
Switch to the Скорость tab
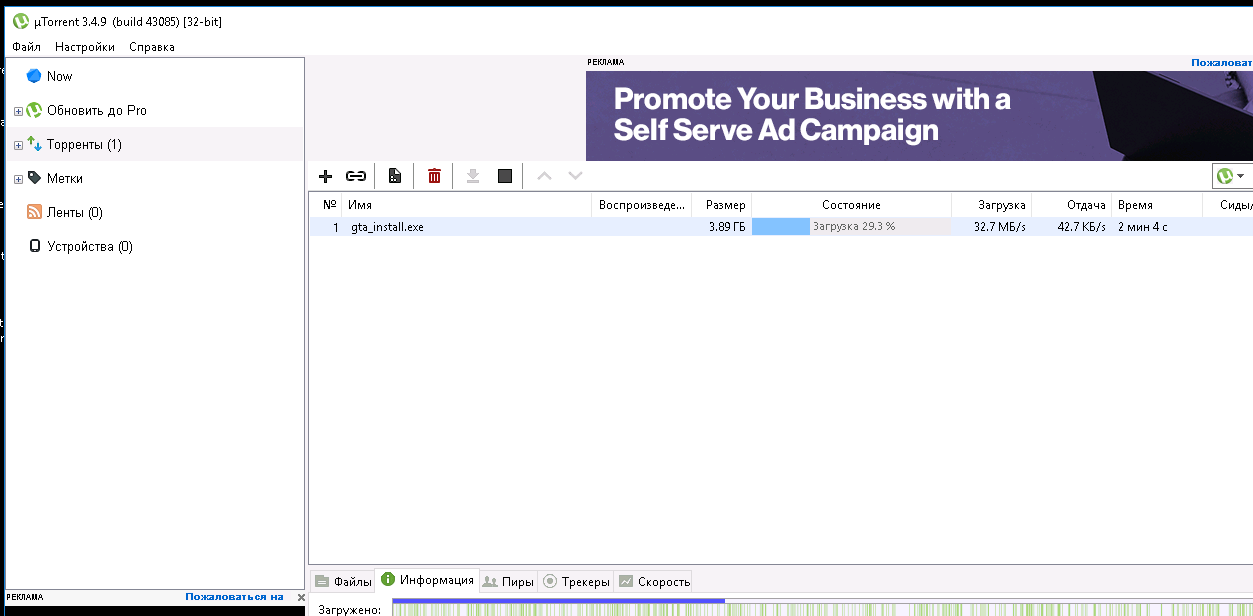click(653, 581)
